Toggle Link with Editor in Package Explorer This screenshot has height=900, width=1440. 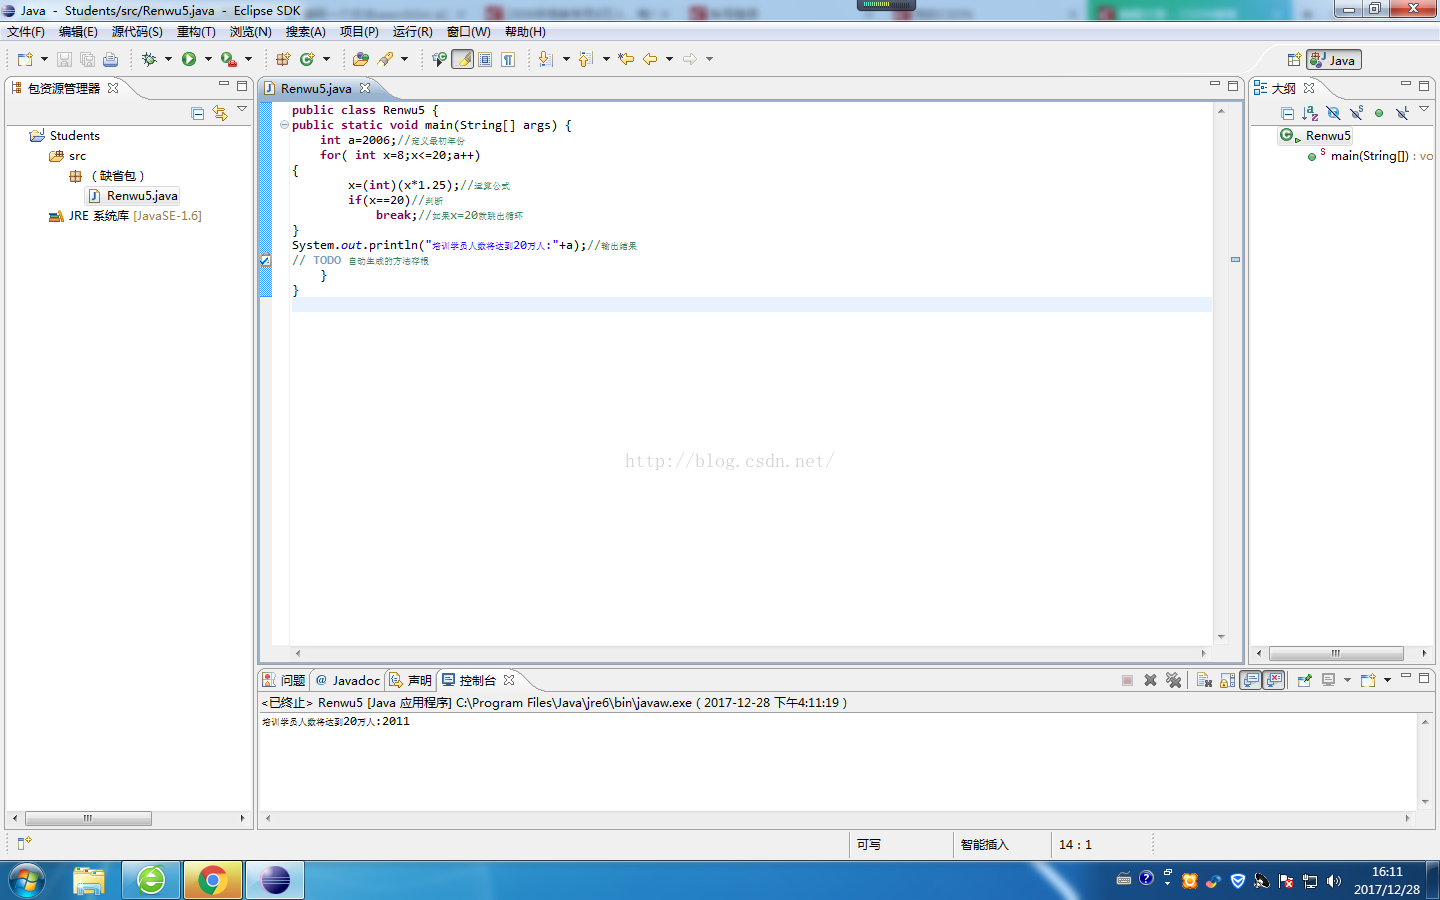pos(220,113)
